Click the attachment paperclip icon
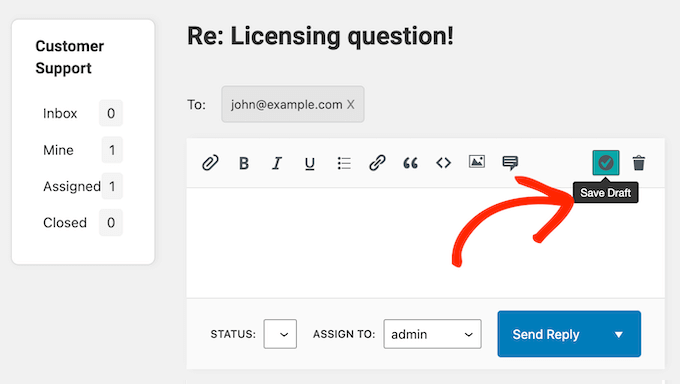Screen dimensions: 680x384 pos(210,163)
